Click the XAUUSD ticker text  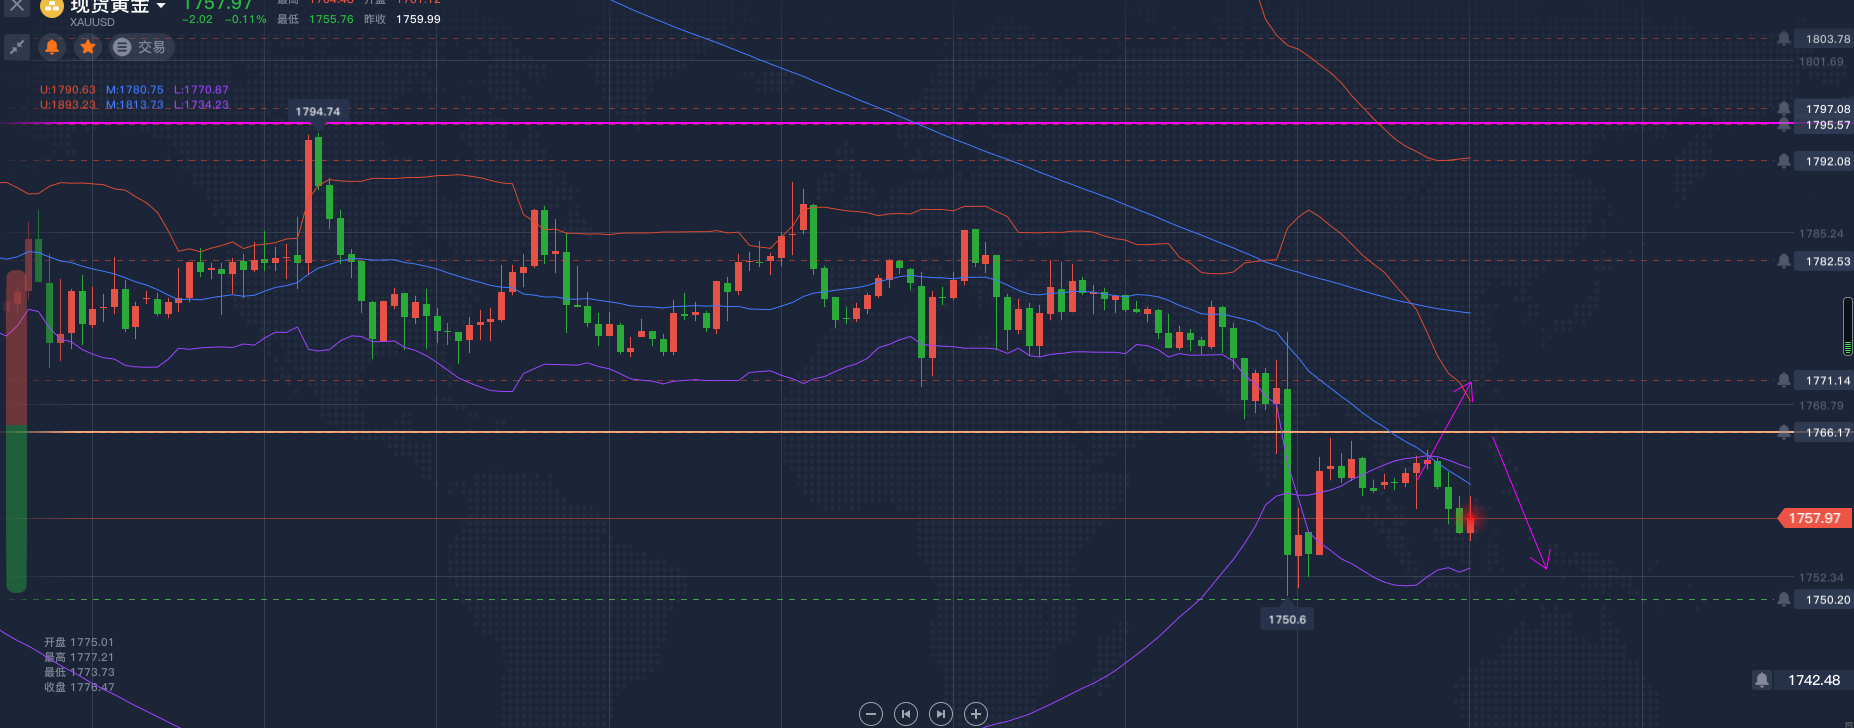pos(92,22)
